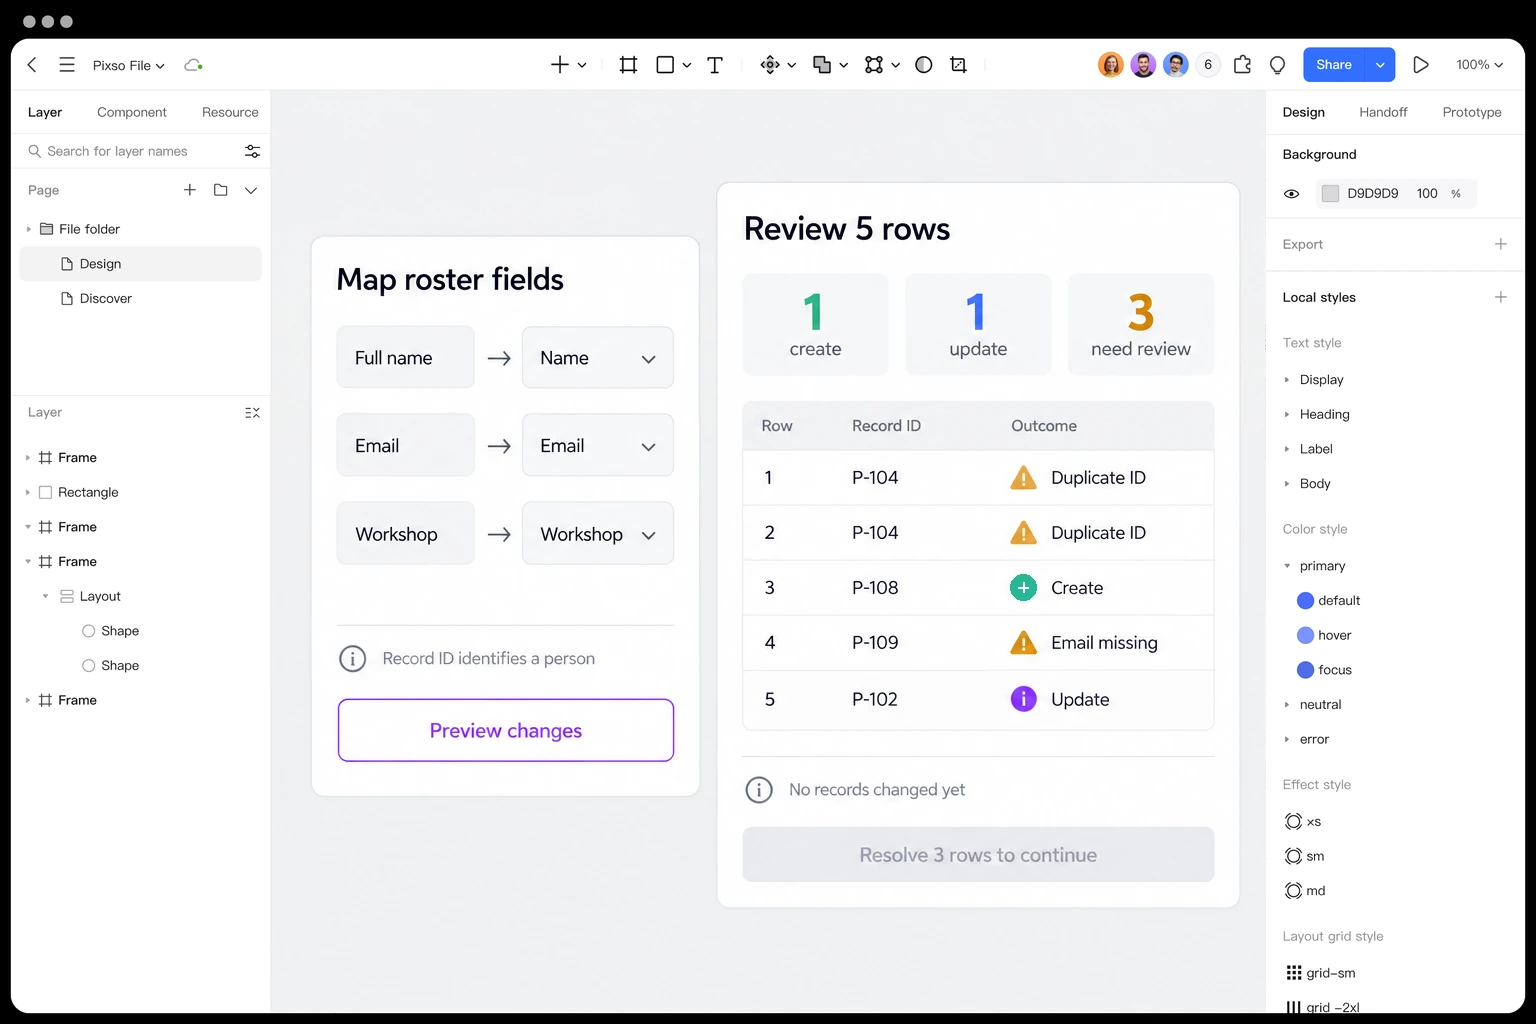Toggle background visibility eye icon
The image size is (1536, 1024).
pyautogui.click(x=1291, y=194)
